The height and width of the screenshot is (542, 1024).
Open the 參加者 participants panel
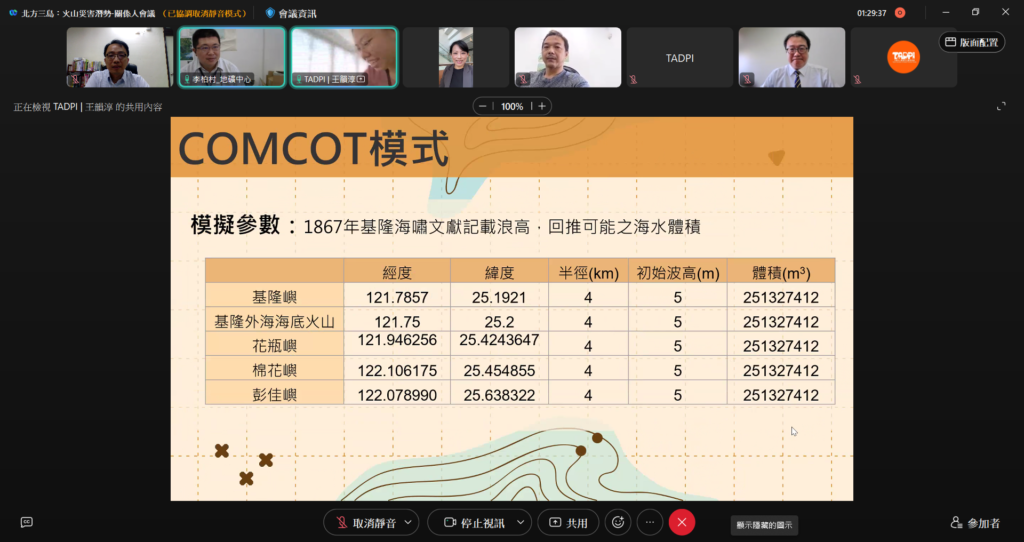click(x=976, y=523)
